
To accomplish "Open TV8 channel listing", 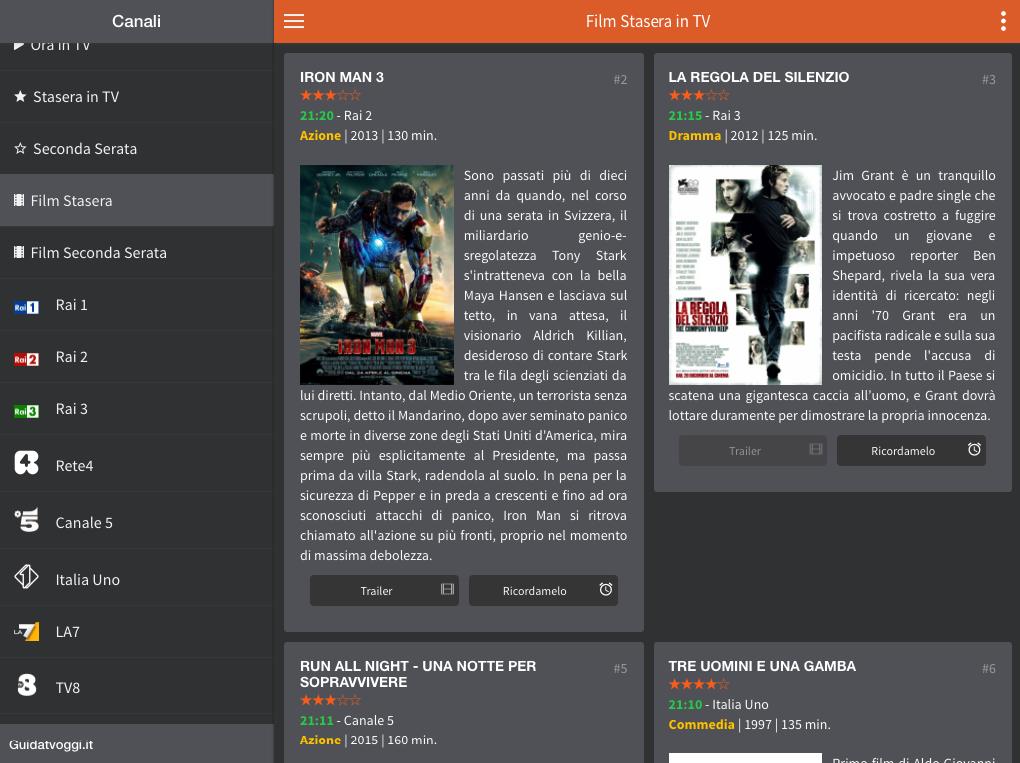I will 137,686.
